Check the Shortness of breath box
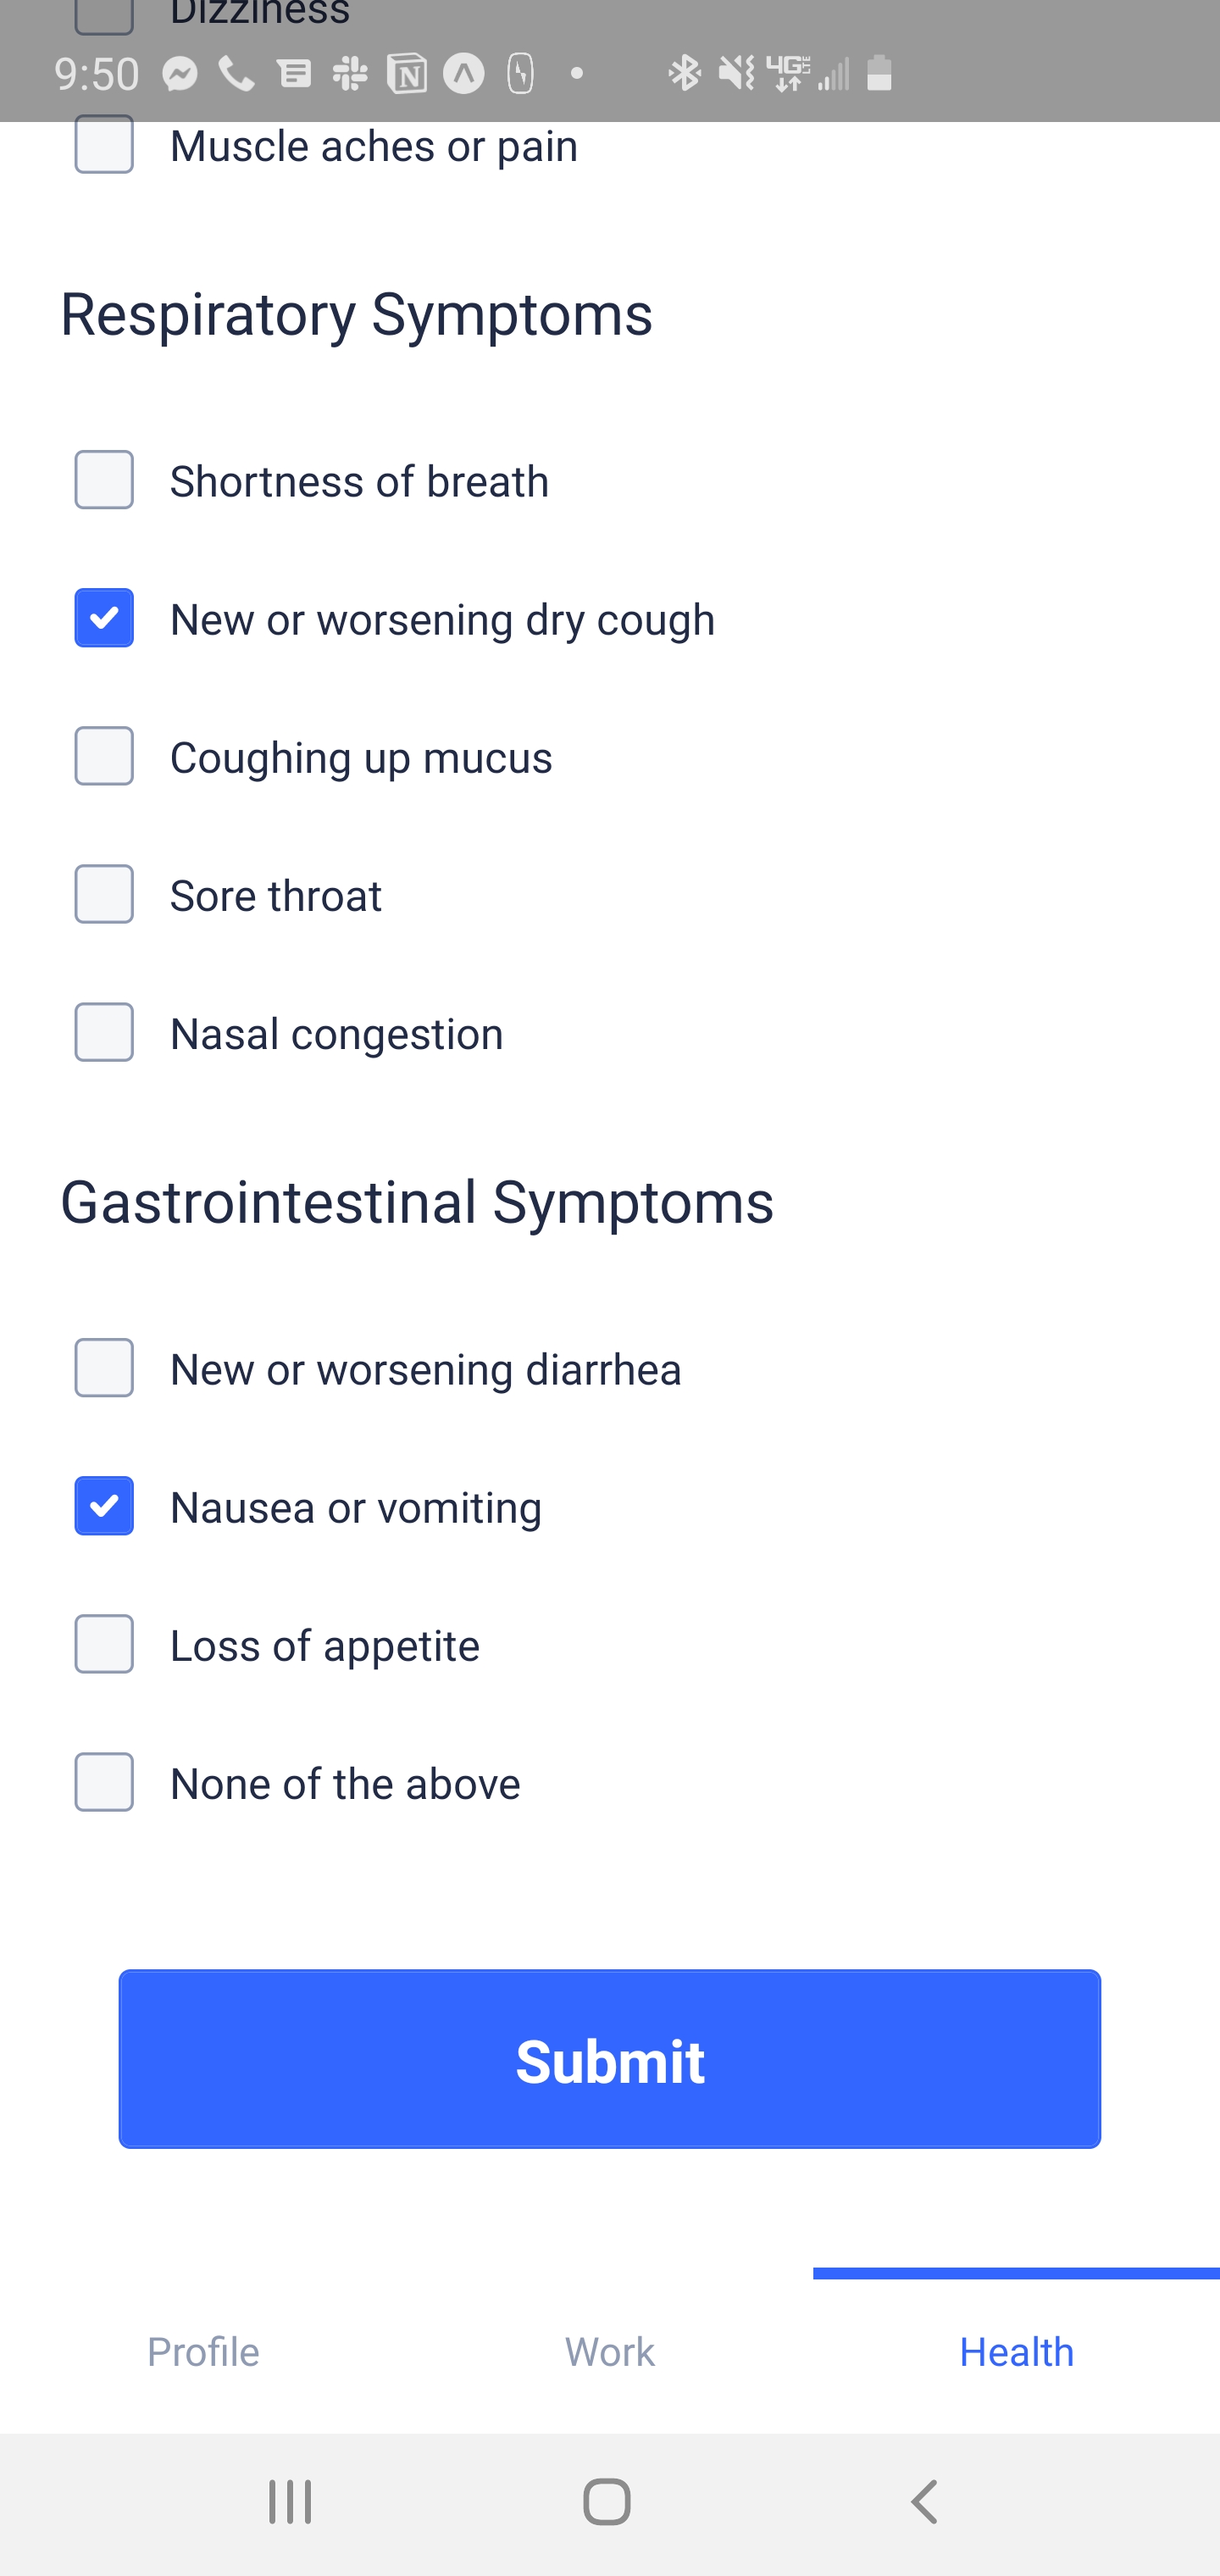The height and width of the screenshot is (2576, 1220). 104,480
